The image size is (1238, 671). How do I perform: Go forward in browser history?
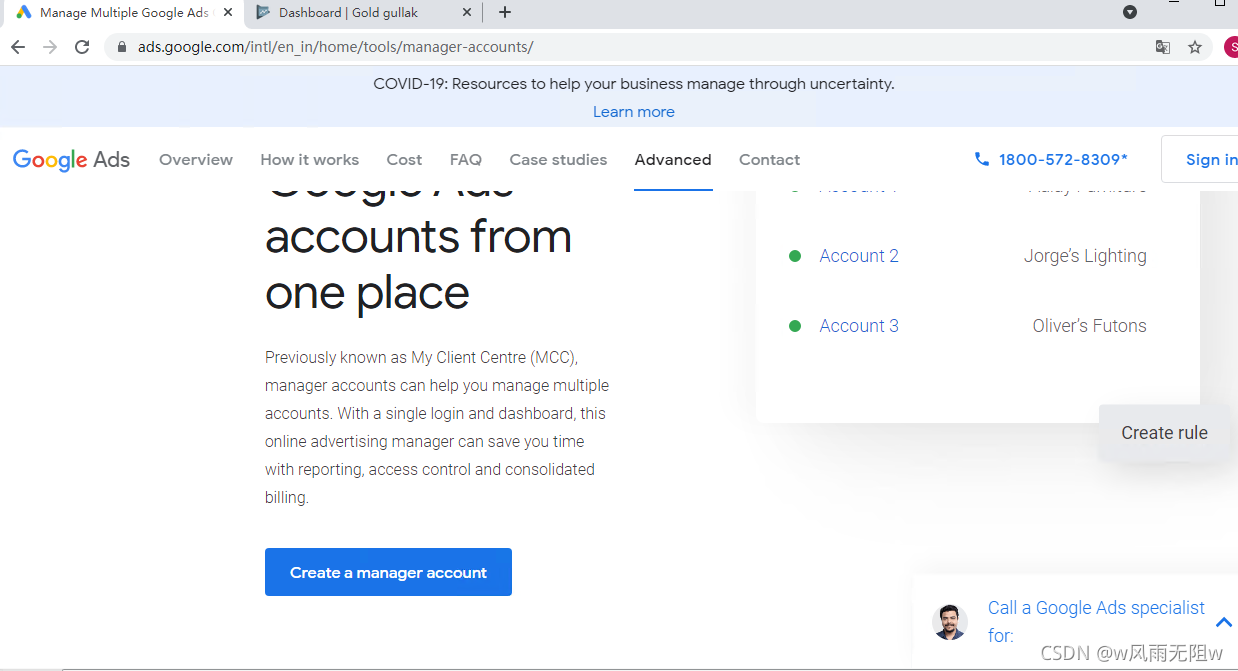[x=50, y=47]
